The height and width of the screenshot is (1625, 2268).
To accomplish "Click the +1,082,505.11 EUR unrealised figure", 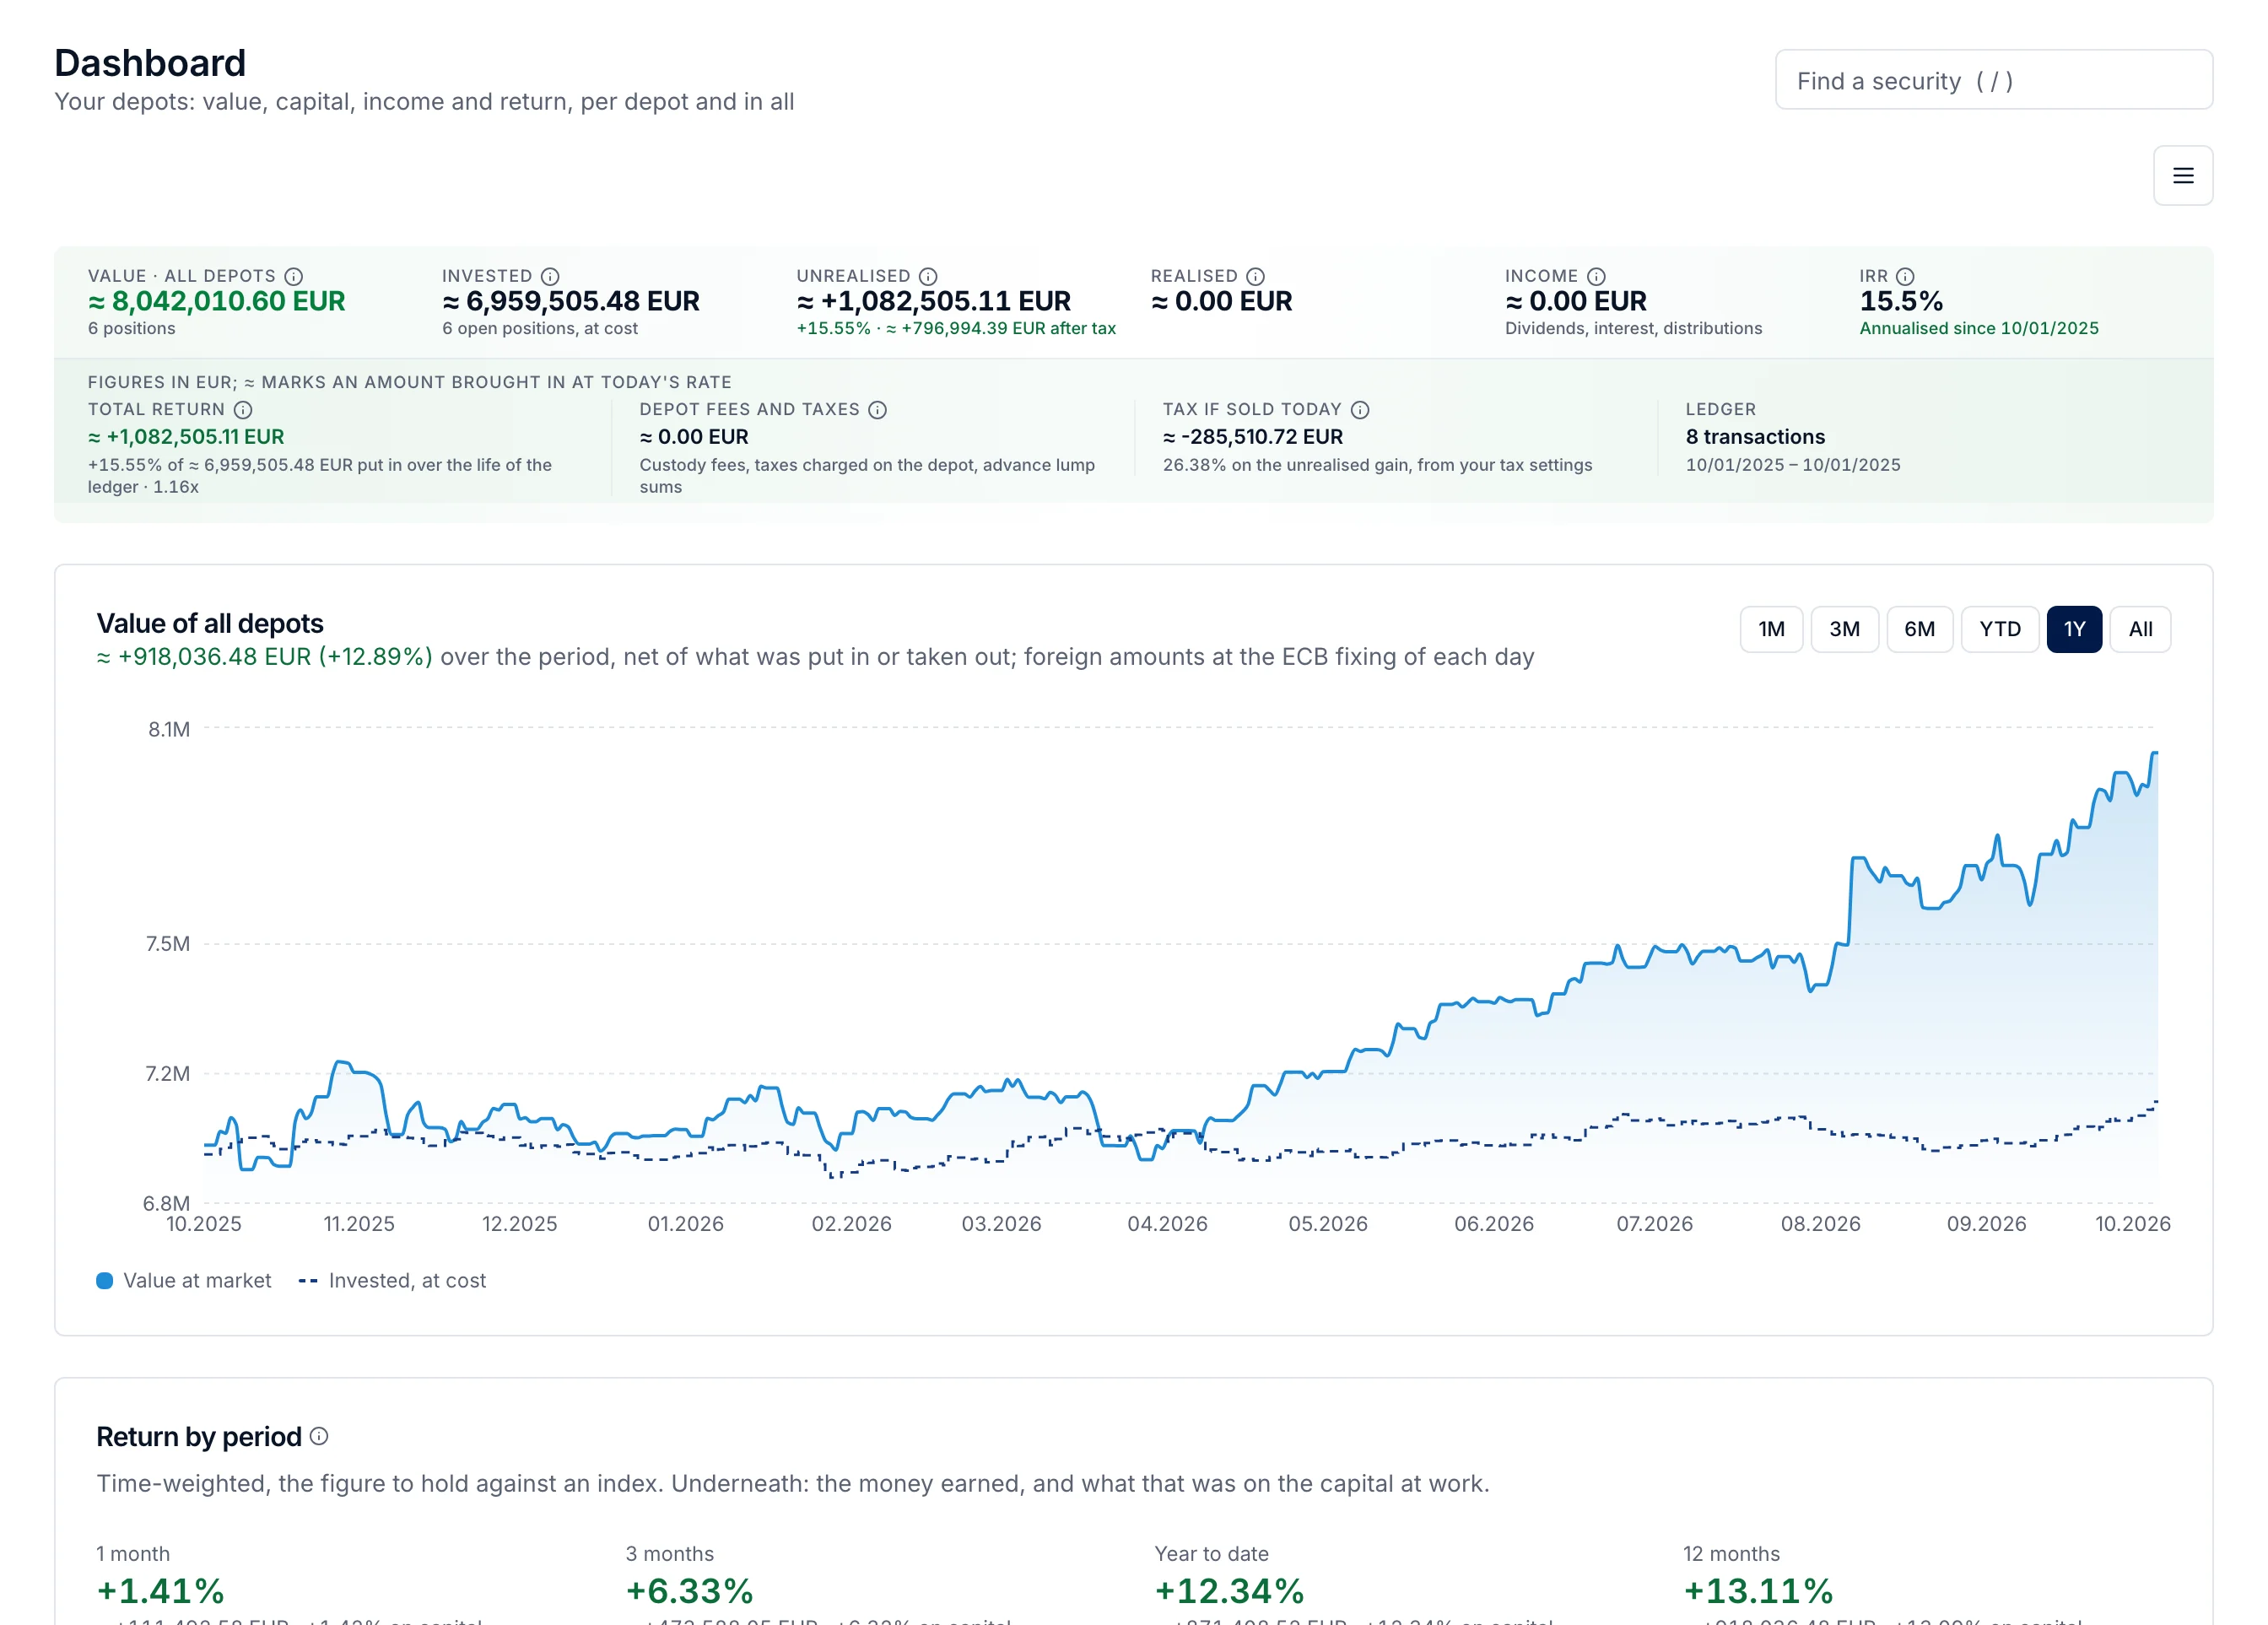I will [933, 301].
